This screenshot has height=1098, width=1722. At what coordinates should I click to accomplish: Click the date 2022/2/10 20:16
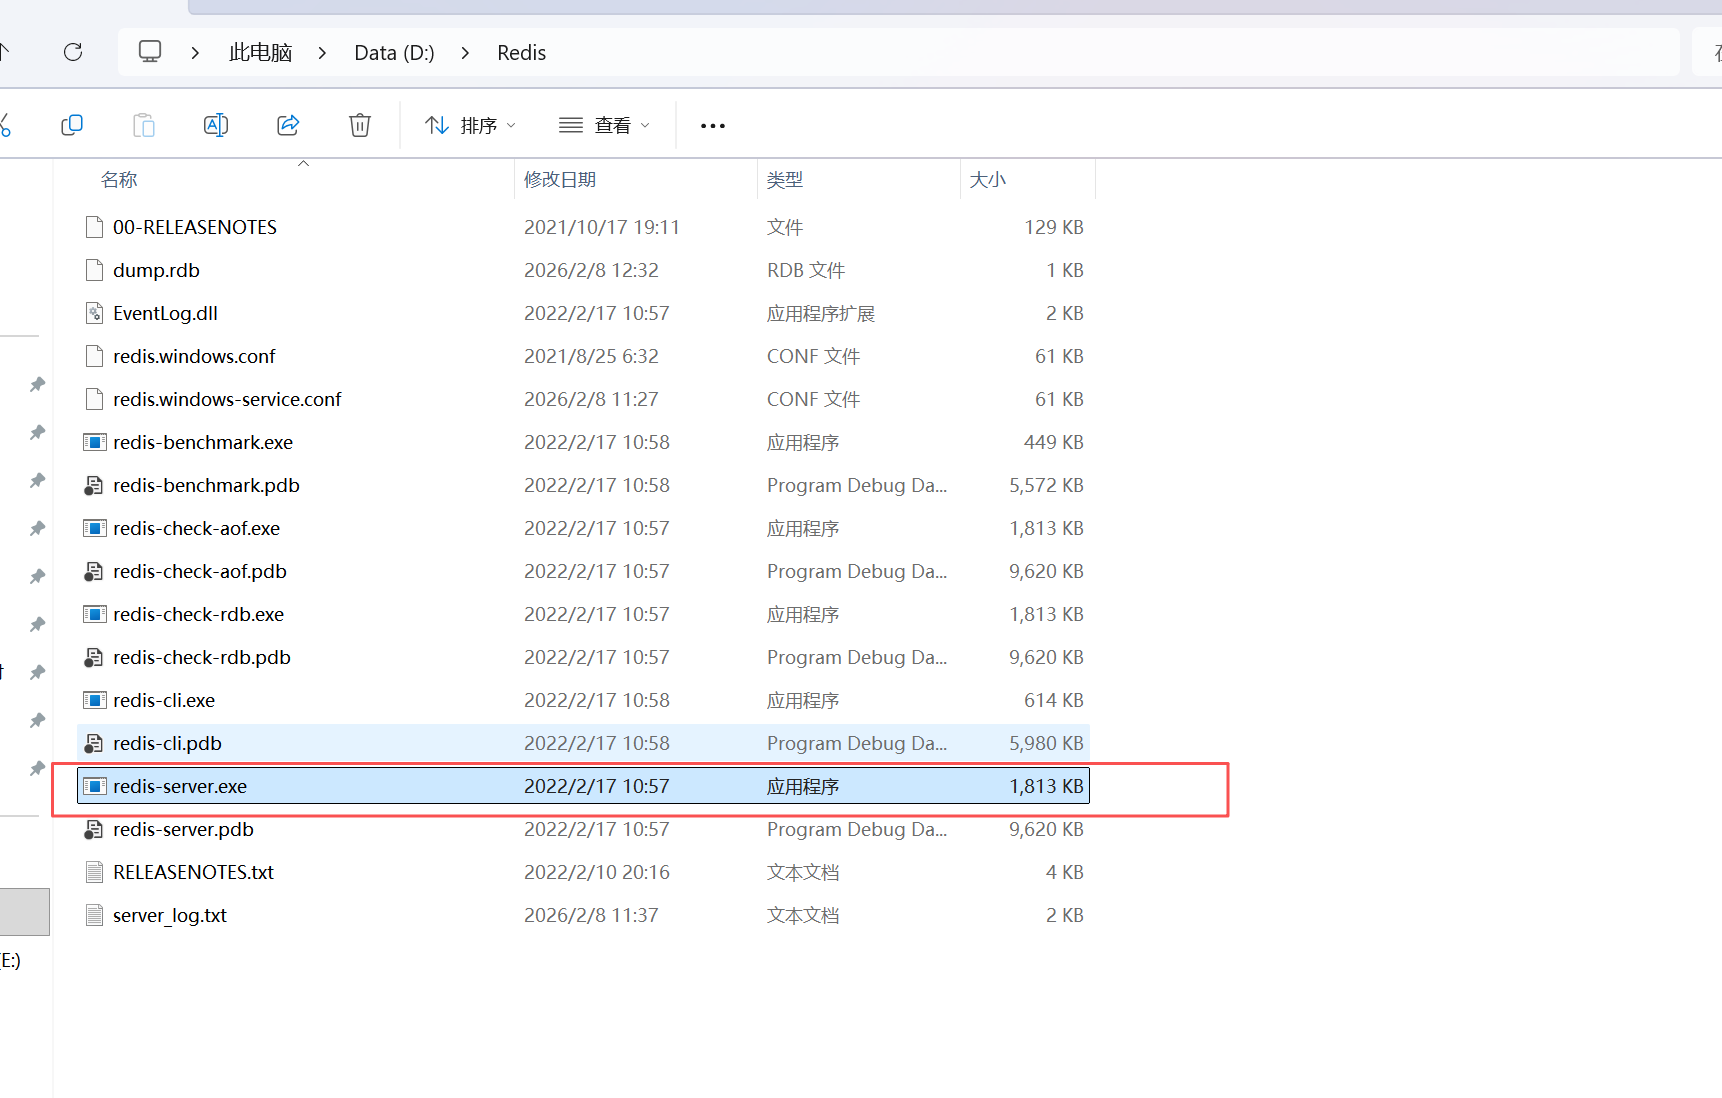coord(597,872)
